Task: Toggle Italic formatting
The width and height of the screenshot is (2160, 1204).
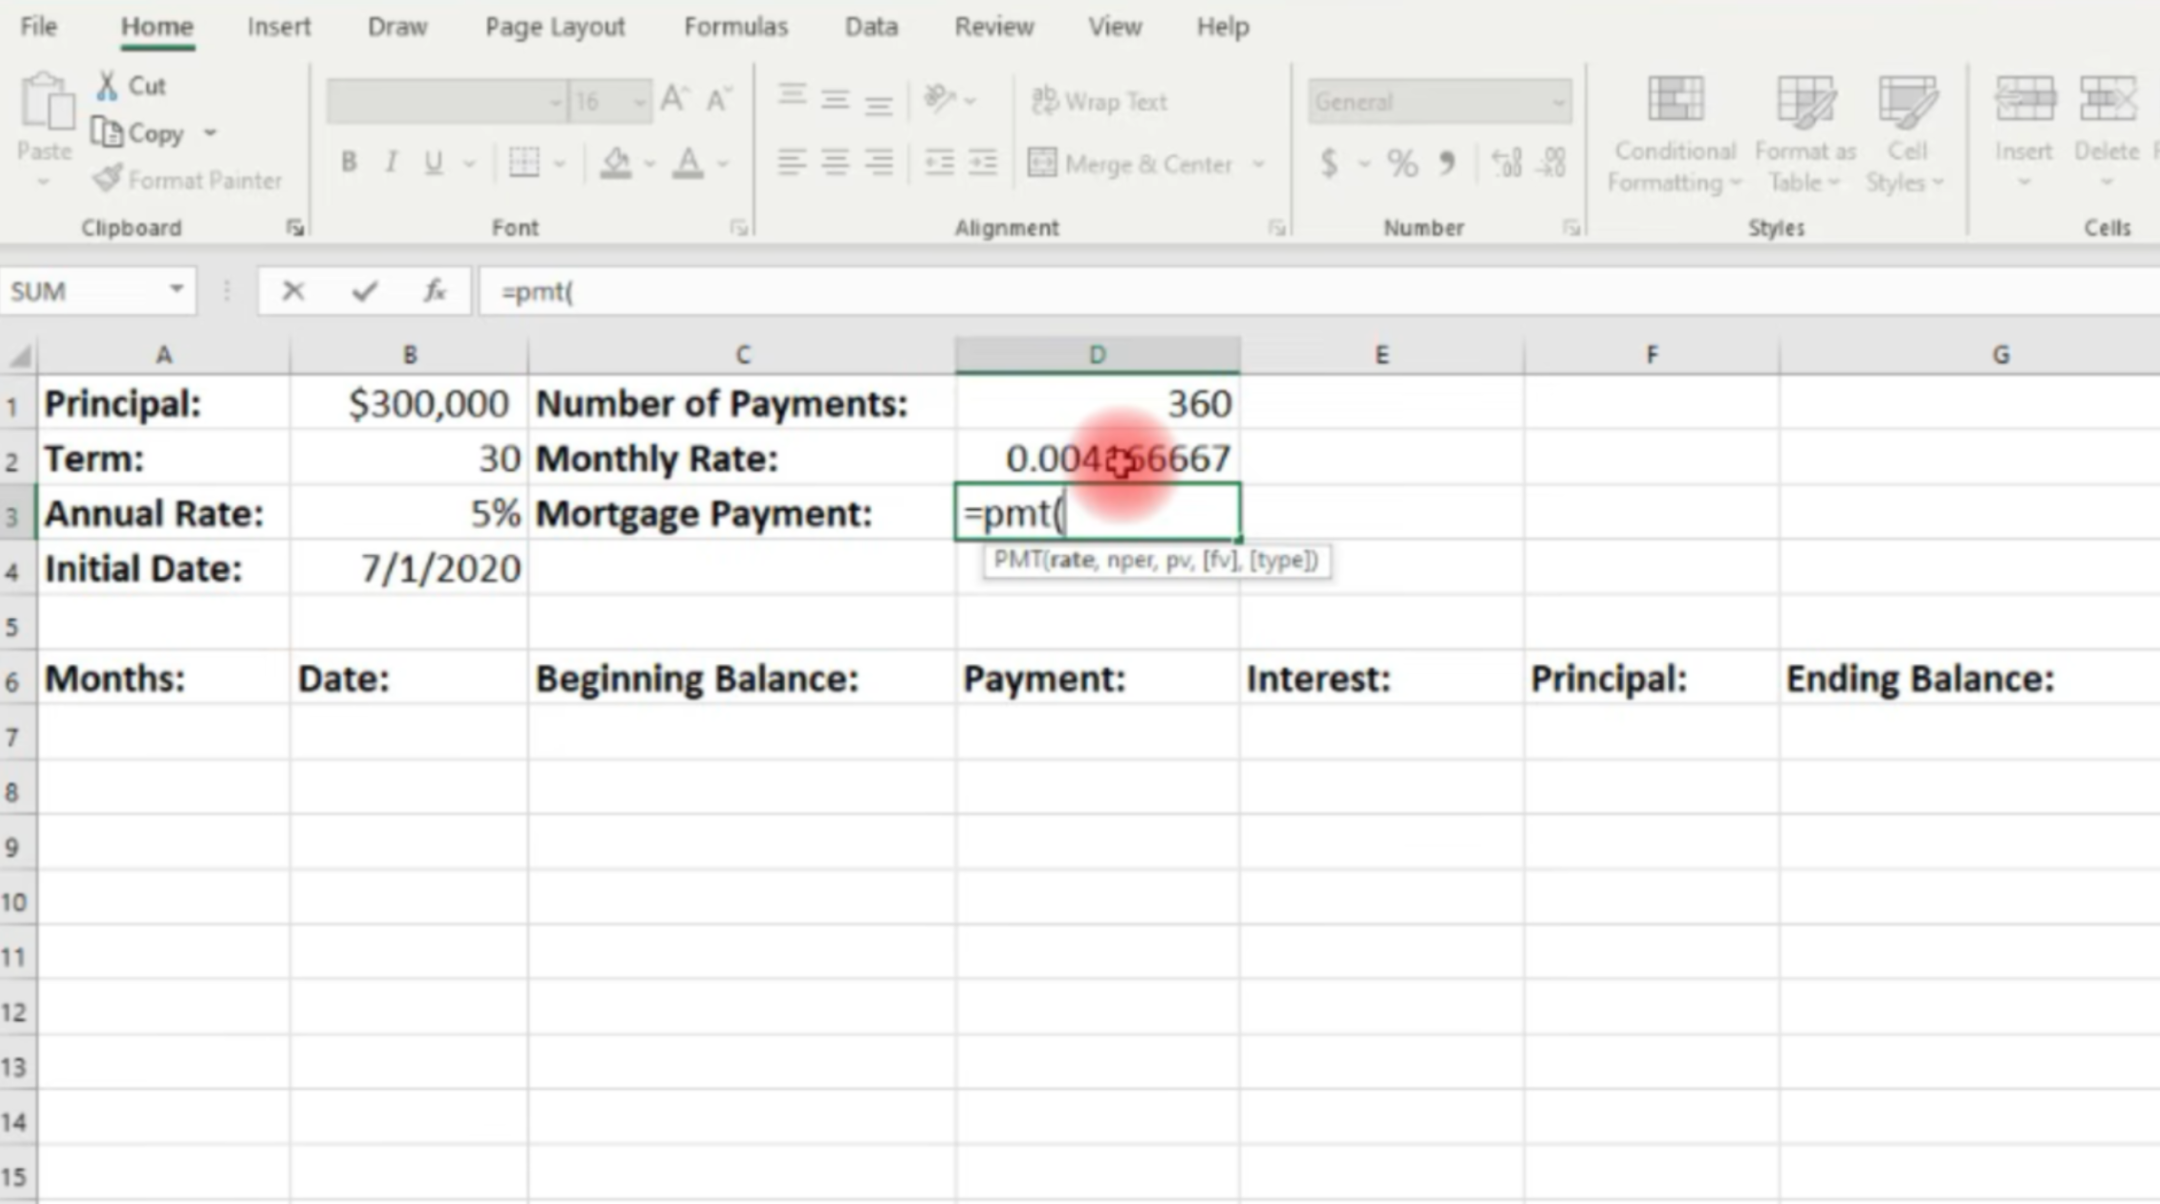Action: click(392, 162)
